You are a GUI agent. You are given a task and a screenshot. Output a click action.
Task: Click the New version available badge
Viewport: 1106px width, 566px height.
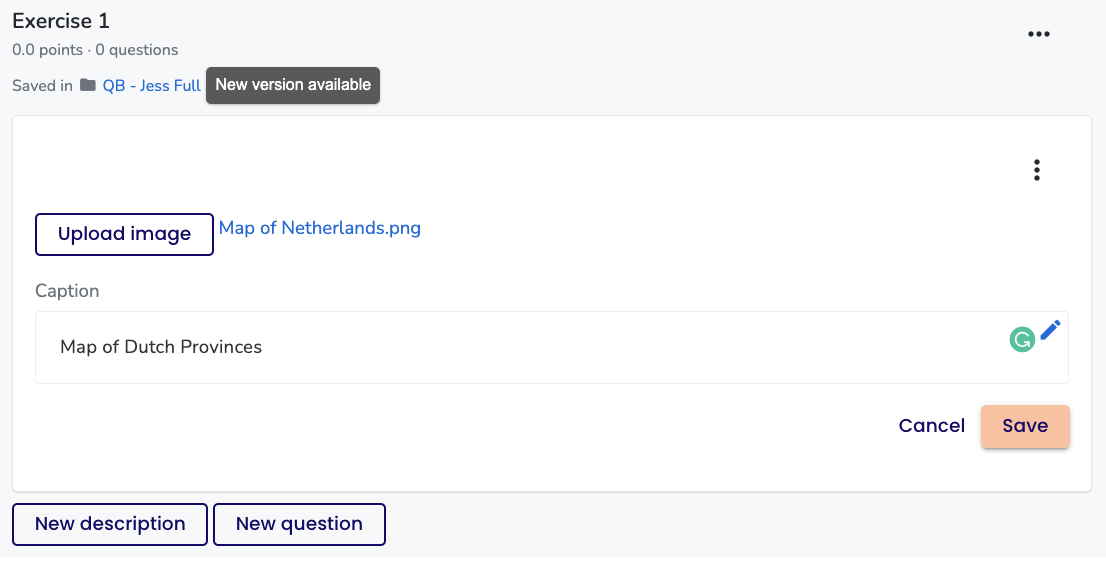(293, 85)
